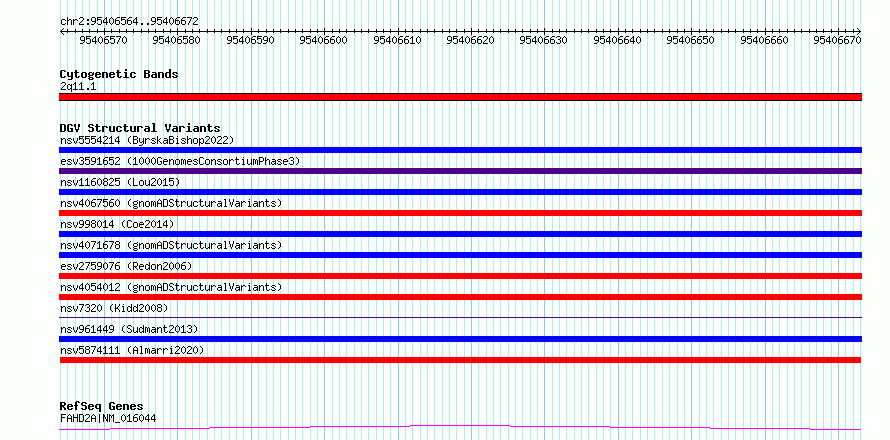Click the 2q11.1 cytogenetic band label
The image size is (890, 440).
point(78,86)
